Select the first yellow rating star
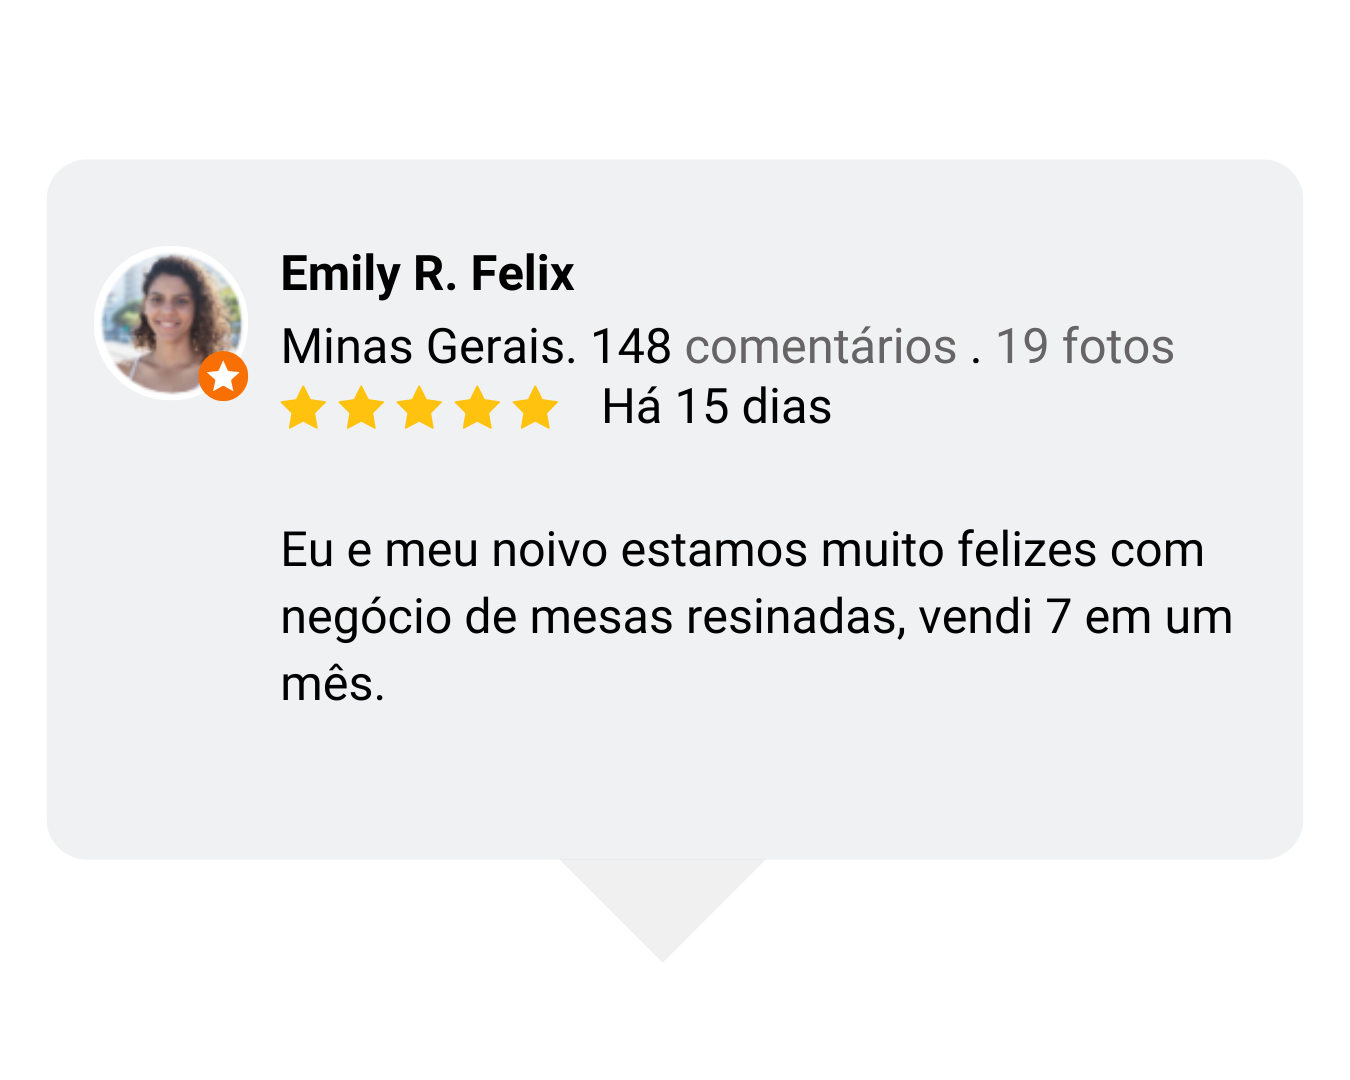Image resolution: width=1350 pixels, height=1080 pixels. 303,408
